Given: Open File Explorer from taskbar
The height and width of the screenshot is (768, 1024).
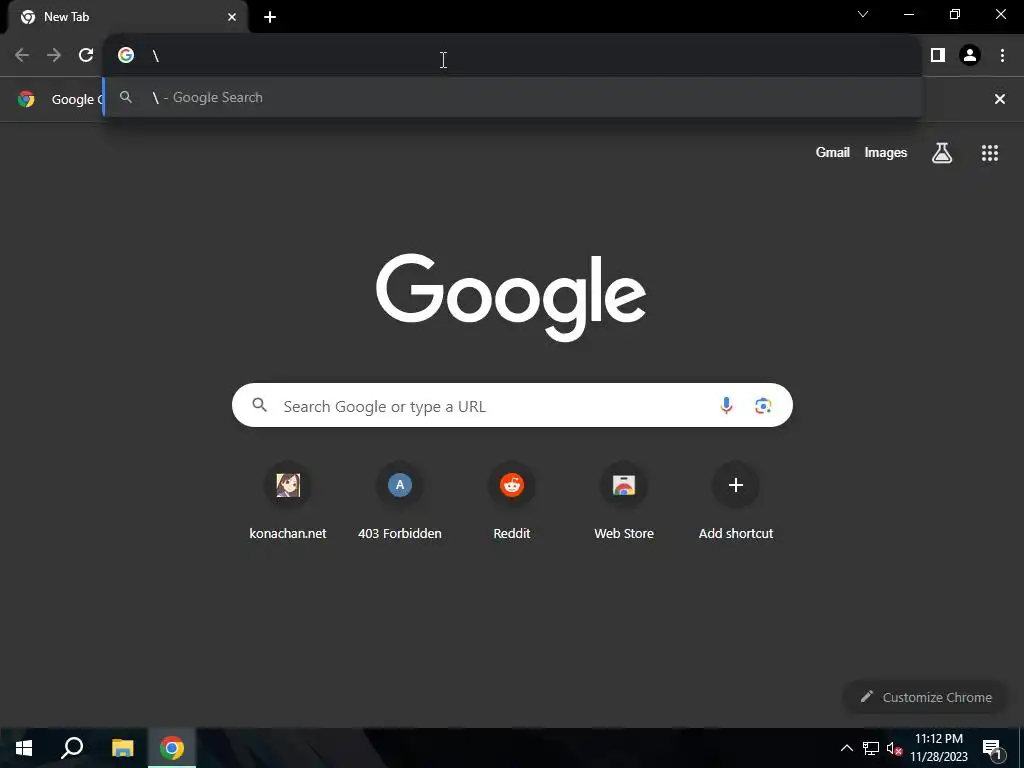Looking at the screenshot, I should coord(122,748).
